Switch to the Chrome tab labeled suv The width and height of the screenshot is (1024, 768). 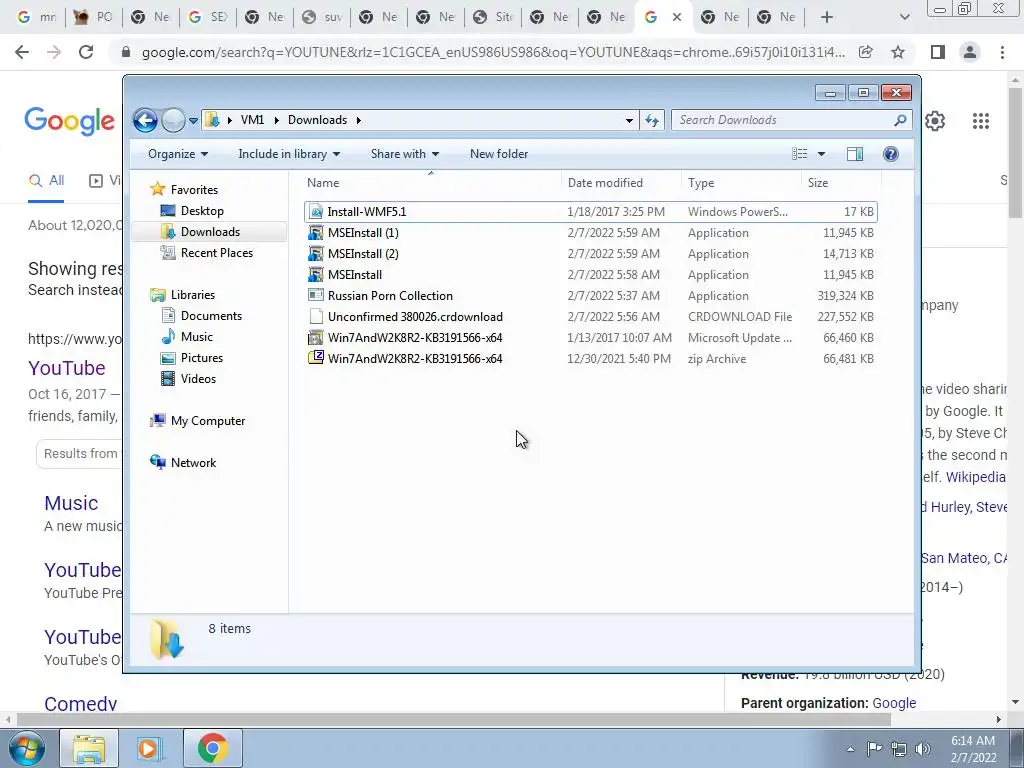click(x=322, y=17)
